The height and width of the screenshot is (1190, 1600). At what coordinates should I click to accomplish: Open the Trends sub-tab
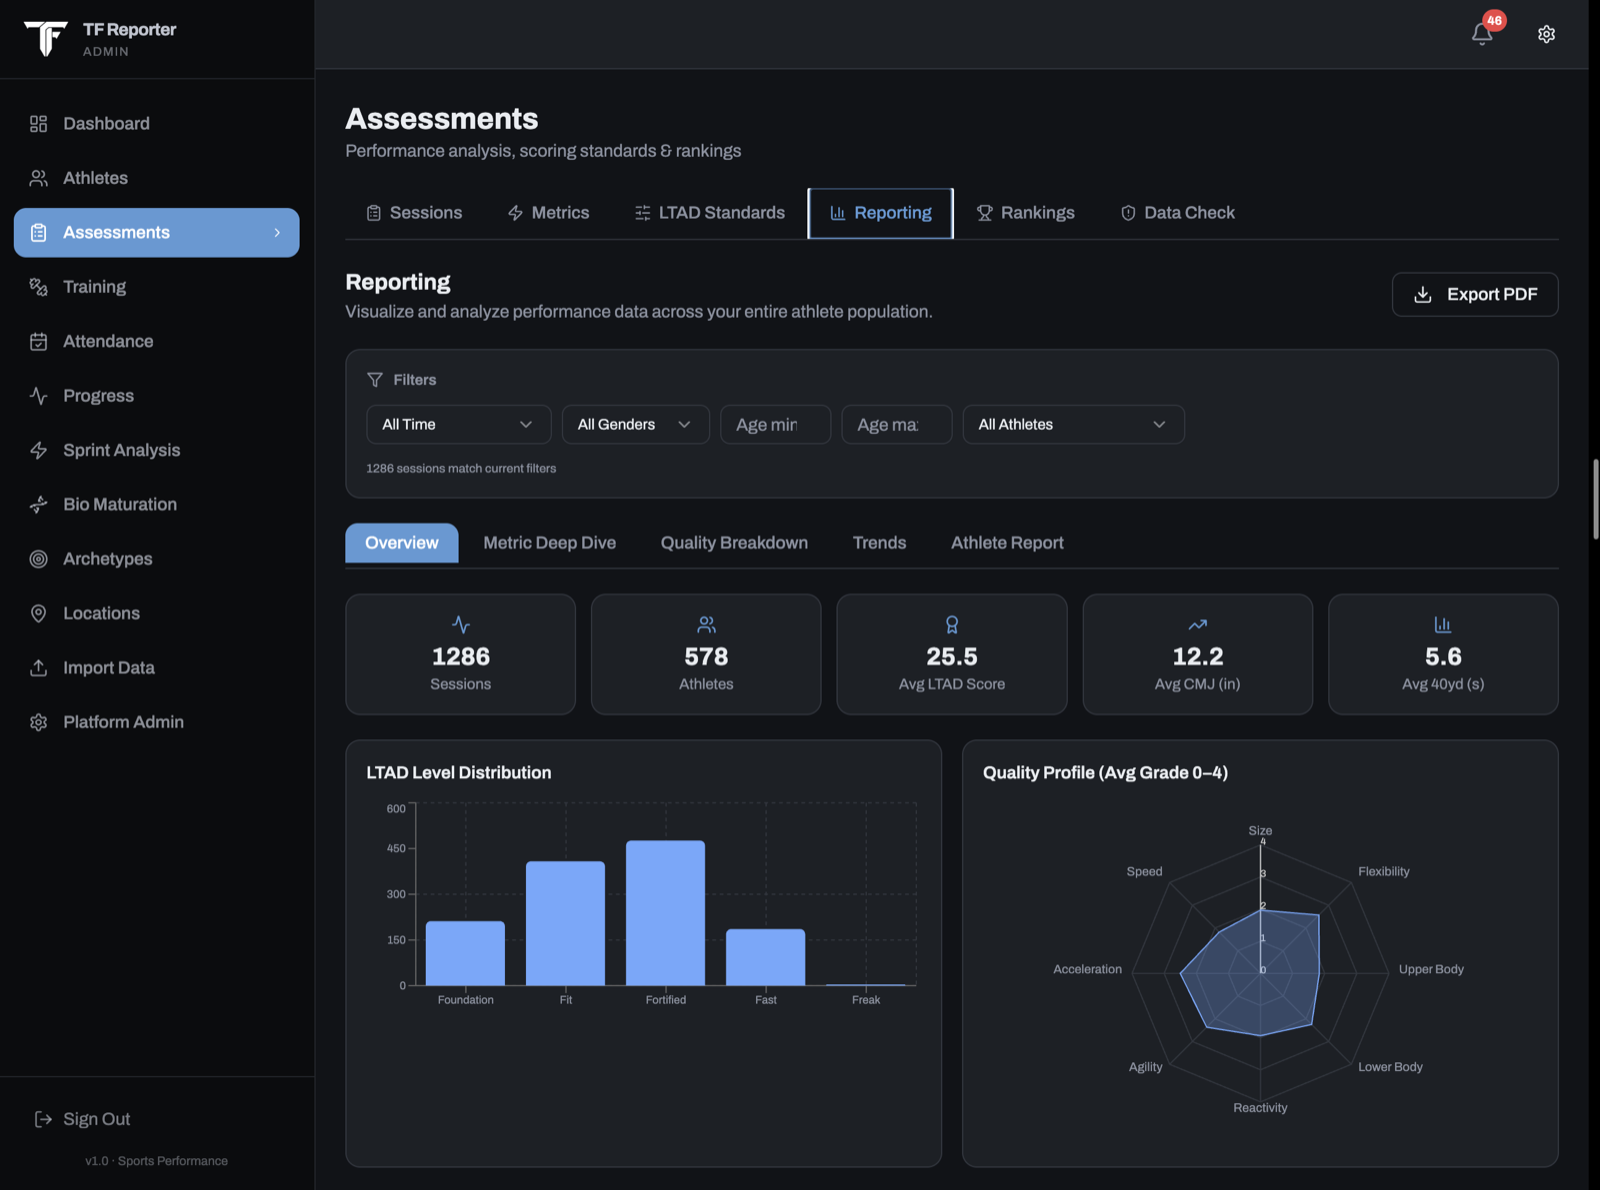pyautogui.click(x=879, y=543)
